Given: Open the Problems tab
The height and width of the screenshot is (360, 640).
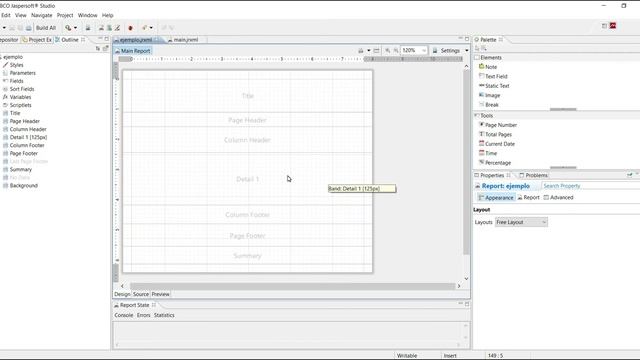Looking at the screenshot, I should pyautogui.click(x=533, y=175).
